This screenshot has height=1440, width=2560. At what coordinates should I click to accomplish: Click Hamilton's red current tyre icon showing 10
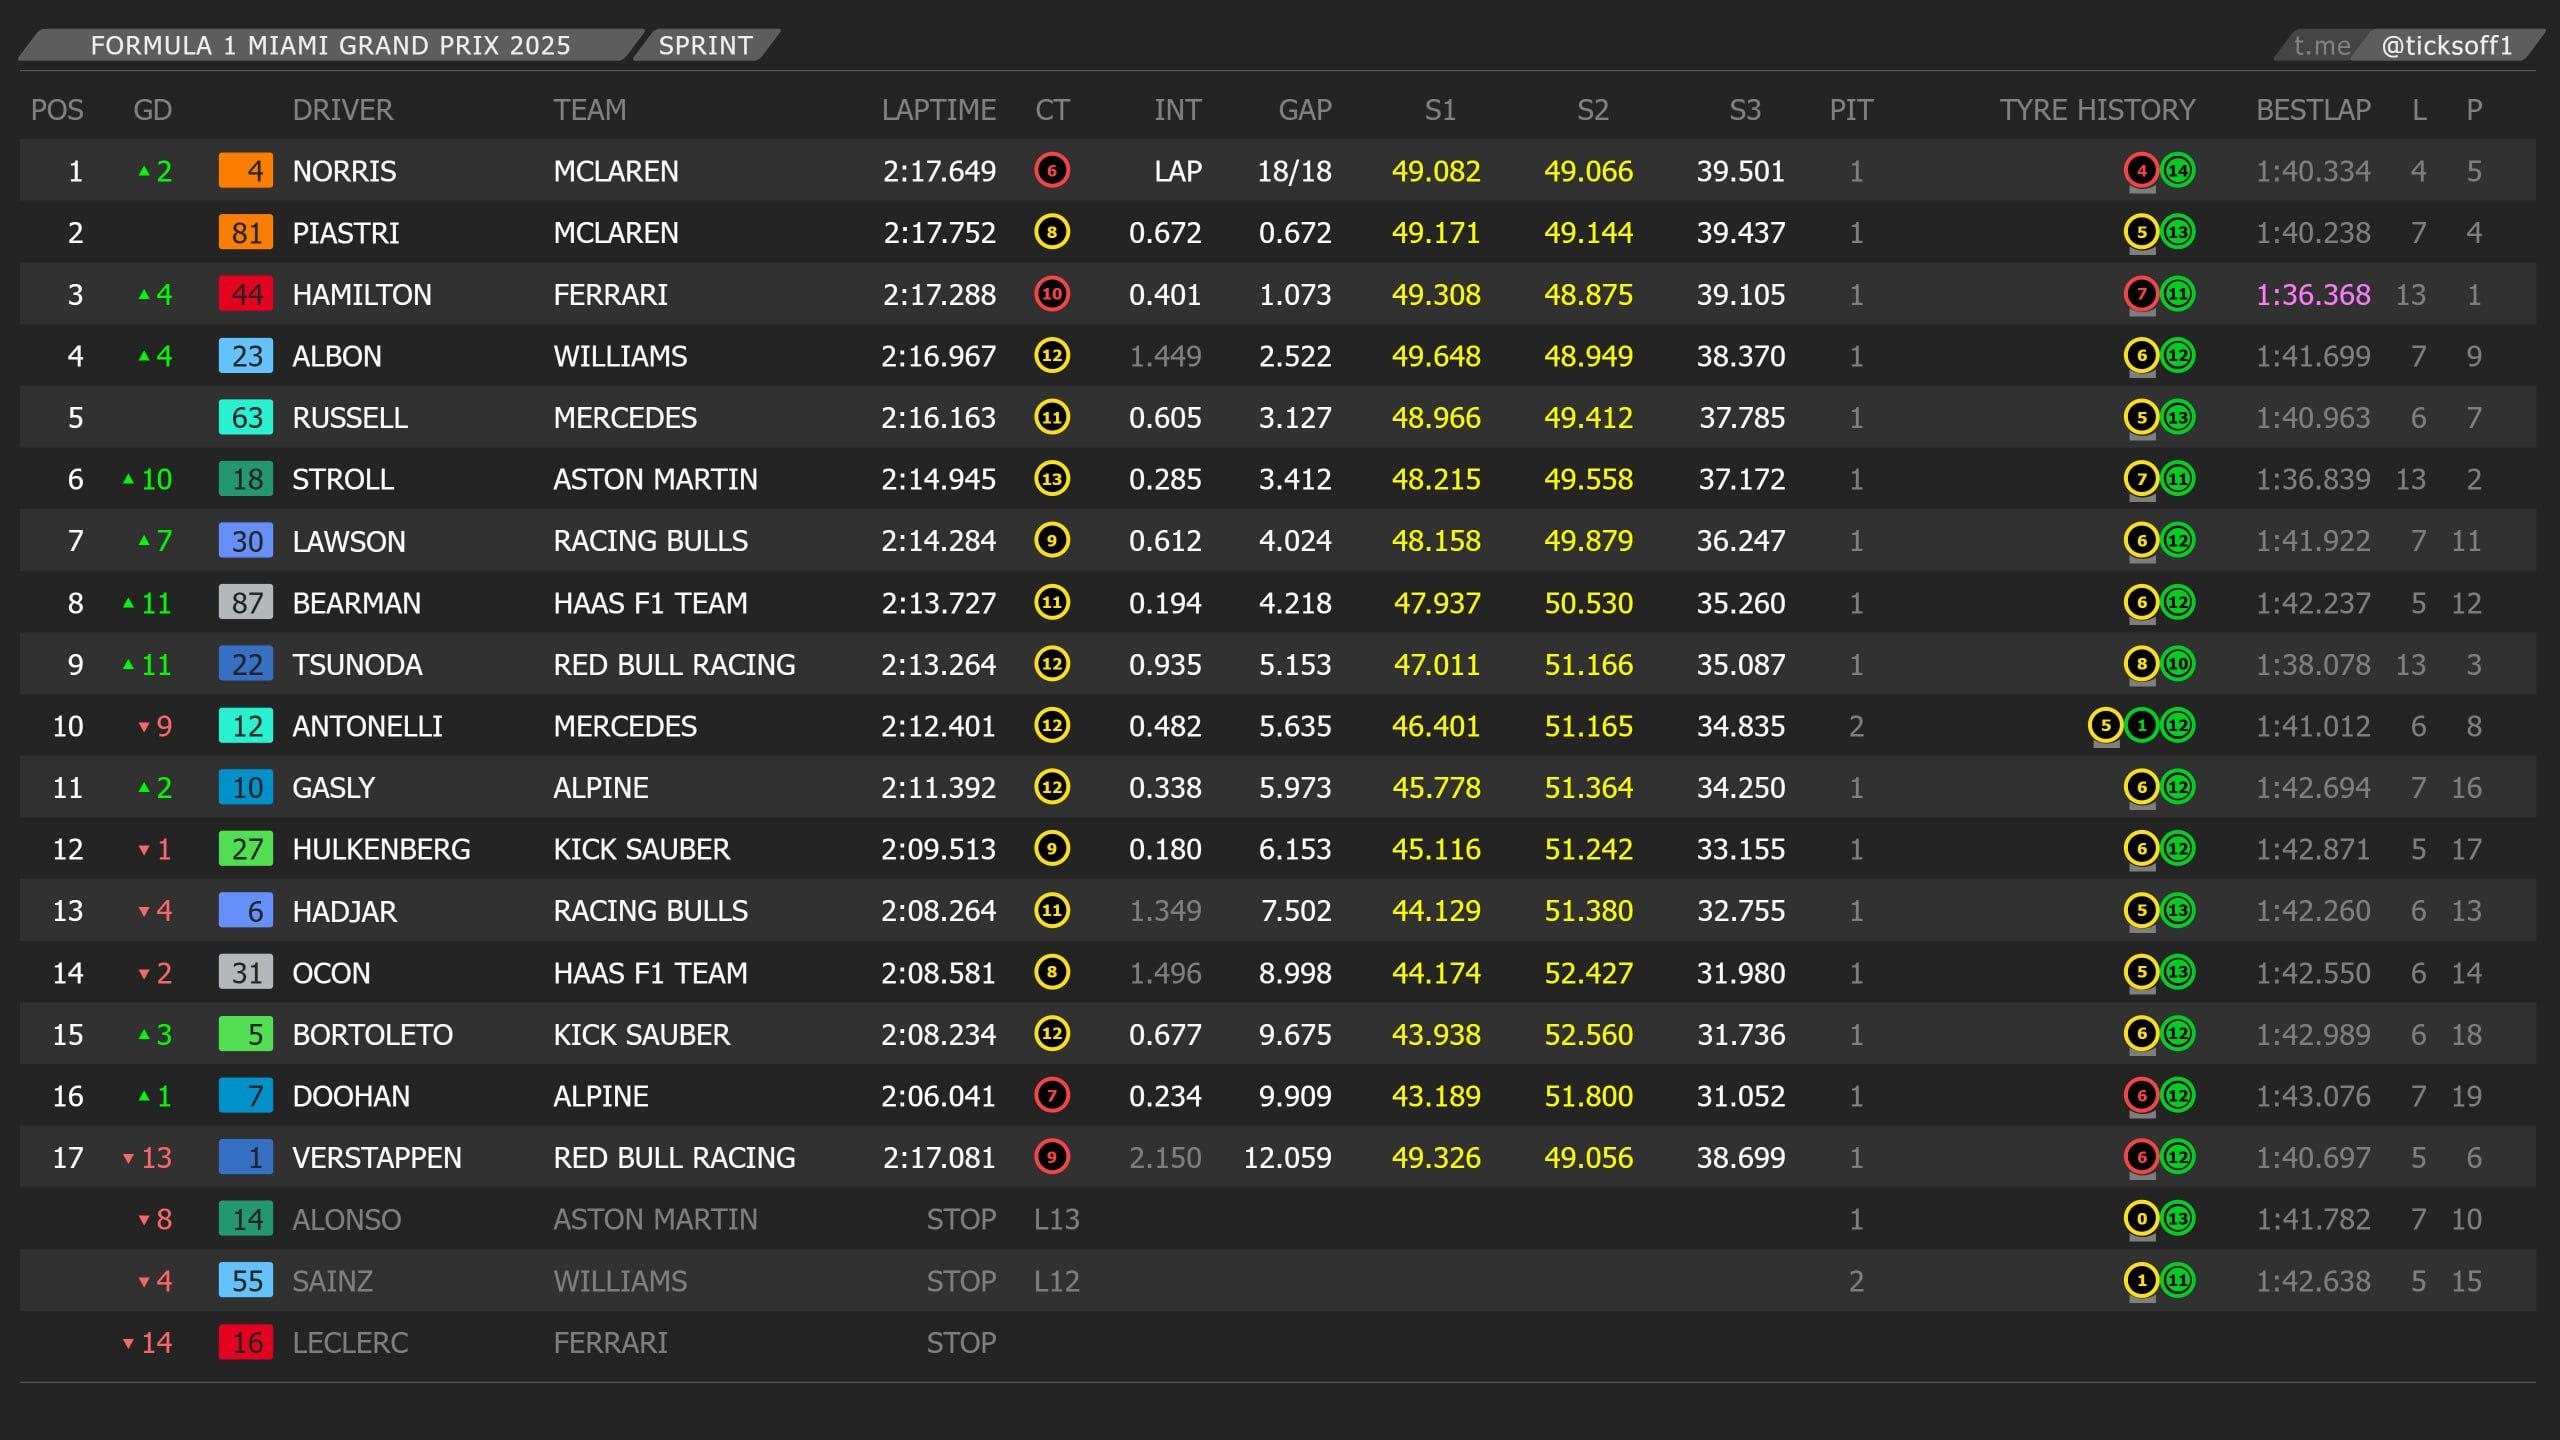[1051, 294]
